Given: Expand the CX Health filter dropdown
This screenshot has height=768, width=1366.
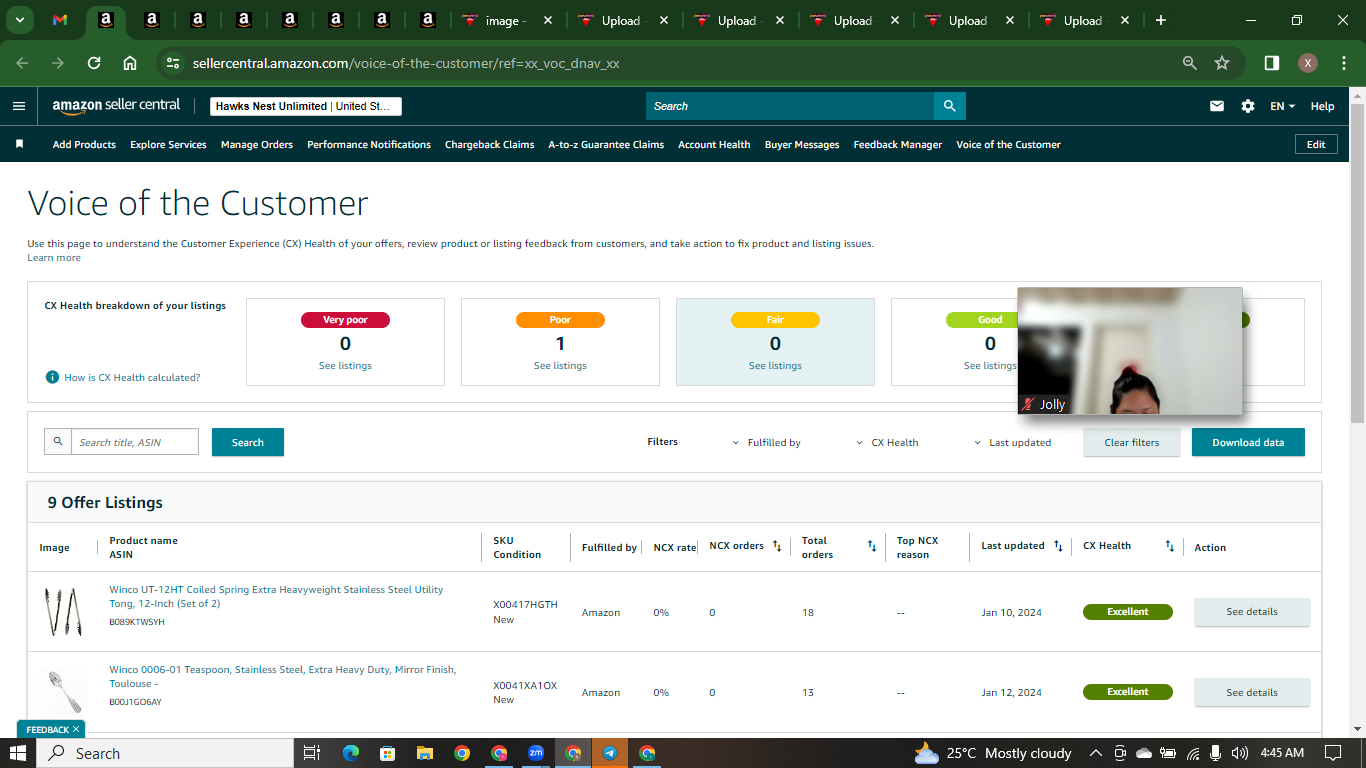Looking at the screenshot, I should pos(887,442).
